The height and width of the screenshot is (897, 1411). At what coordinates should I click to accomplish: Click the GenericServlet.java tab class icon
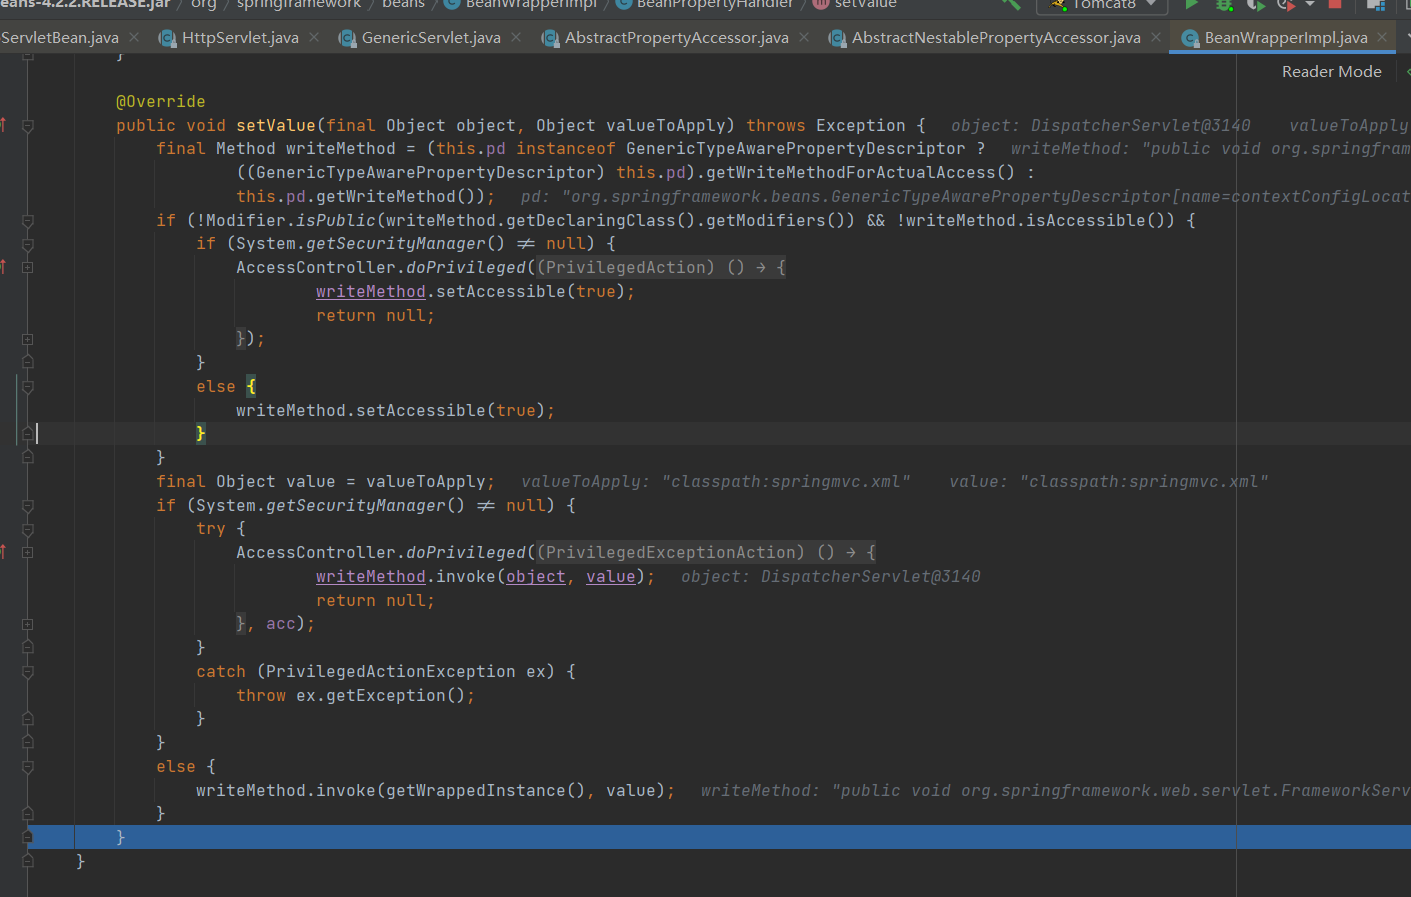tap(347, 38)
